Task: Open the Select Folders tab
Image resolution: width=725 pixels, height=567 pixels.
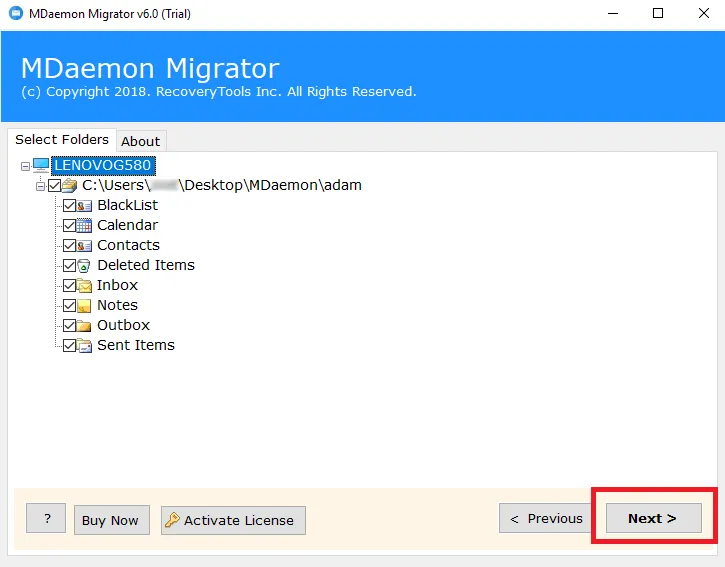Action: [62, 140]
